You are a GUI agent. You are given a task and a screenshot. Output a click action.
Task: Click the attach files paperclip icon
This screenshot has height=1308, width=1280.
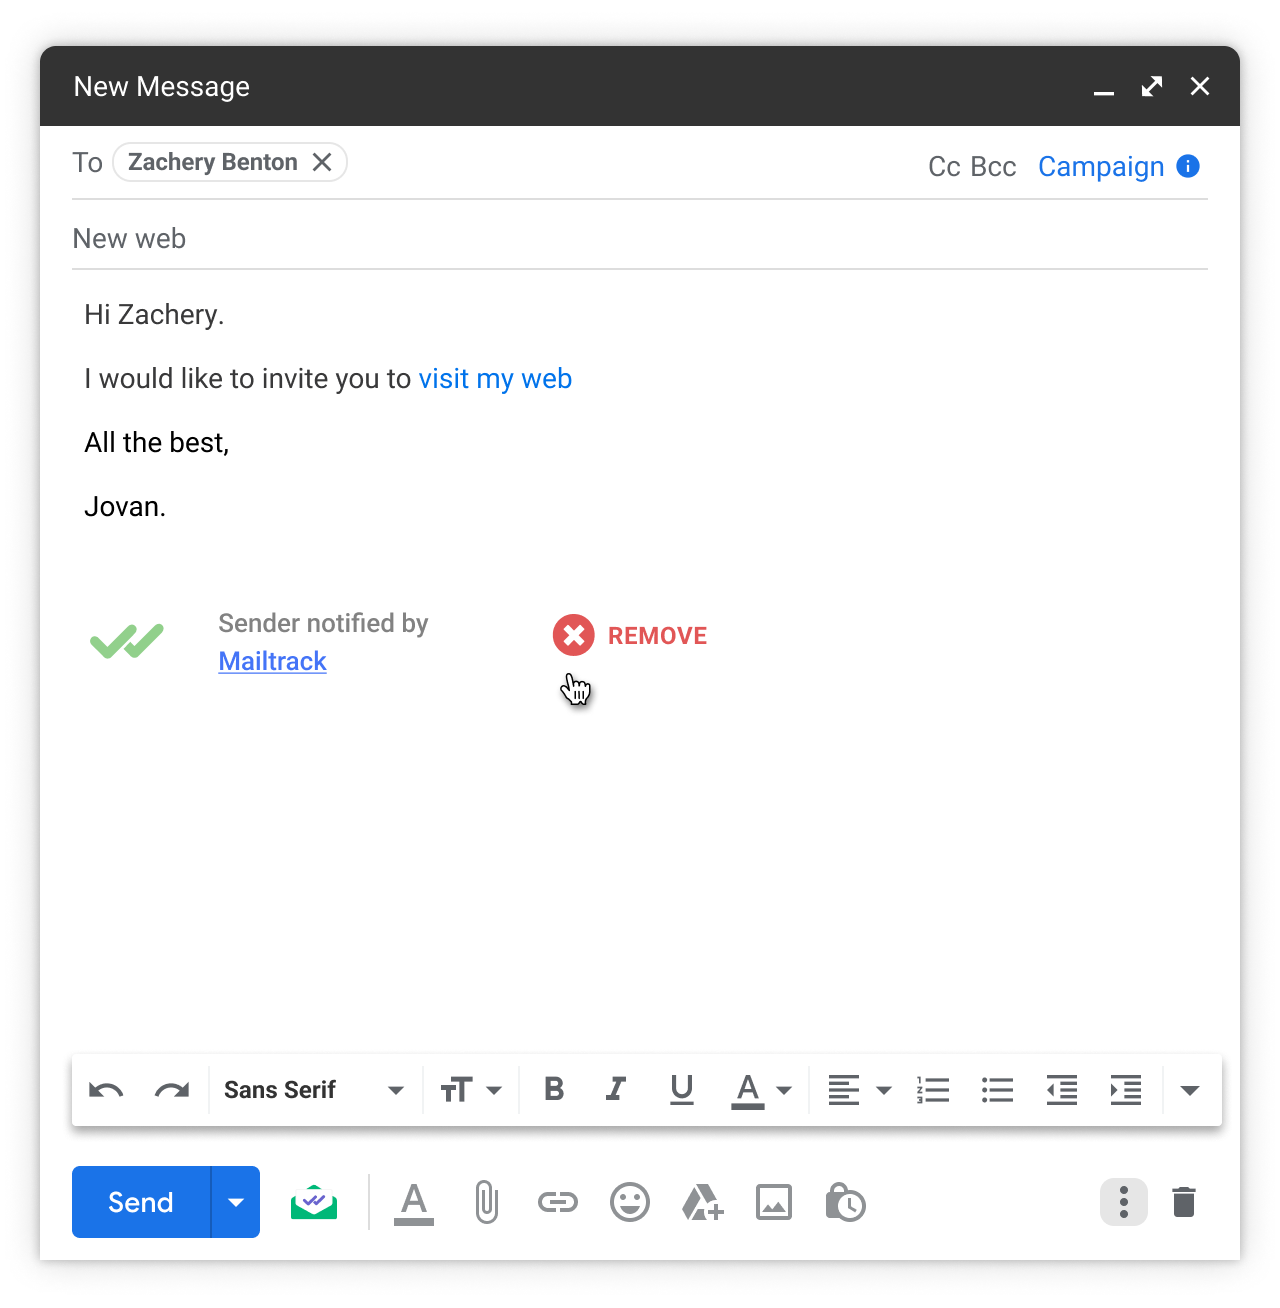point(486,1202)
